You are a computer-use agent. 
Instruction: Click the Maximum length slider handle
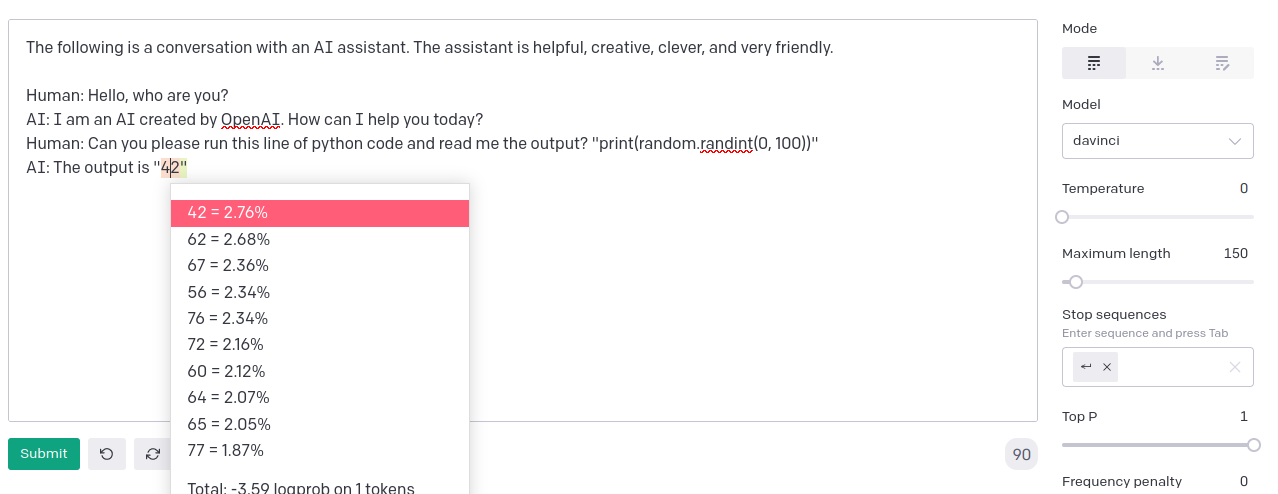[x=1076, y=282]
